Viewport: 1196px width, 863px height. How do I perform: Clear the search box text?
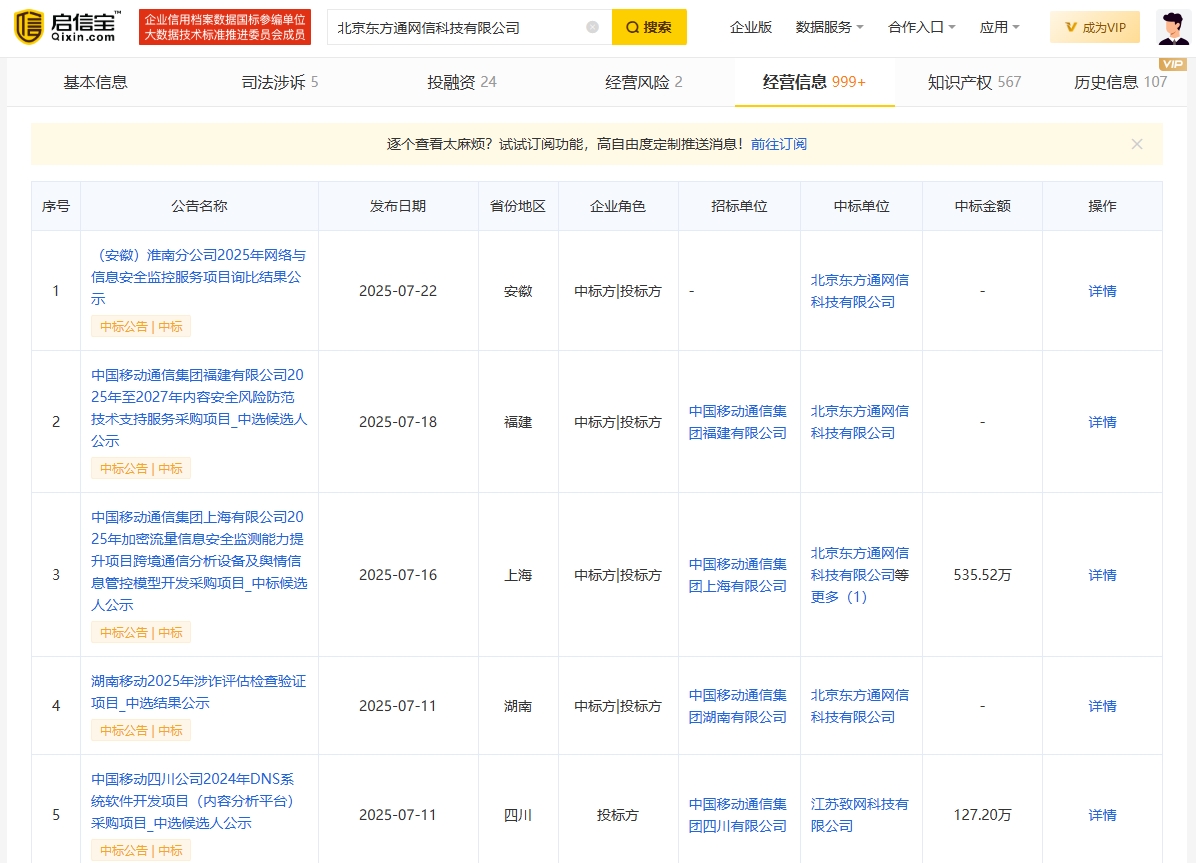592,27
